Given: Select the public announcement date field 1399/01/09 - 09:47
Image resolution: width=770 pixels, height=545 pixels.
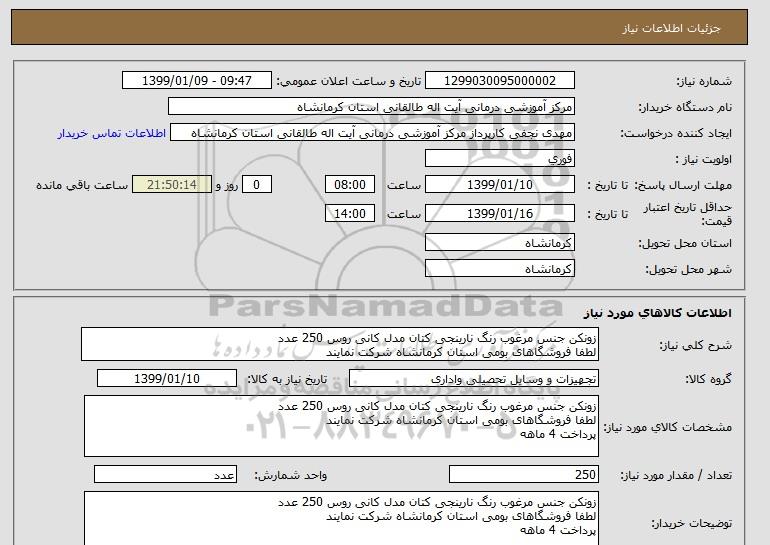Looking at the screenshot, I should click(196, 81).
